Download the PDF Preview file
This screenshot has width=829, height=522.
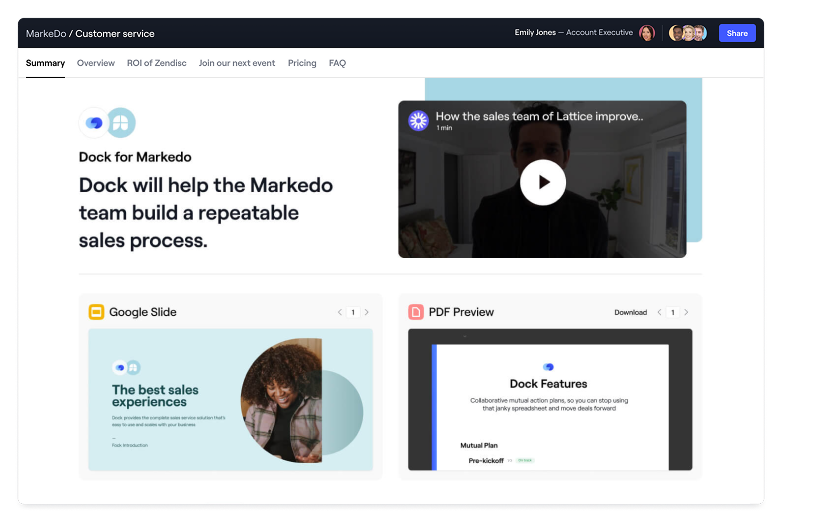(x=630, y=312)
